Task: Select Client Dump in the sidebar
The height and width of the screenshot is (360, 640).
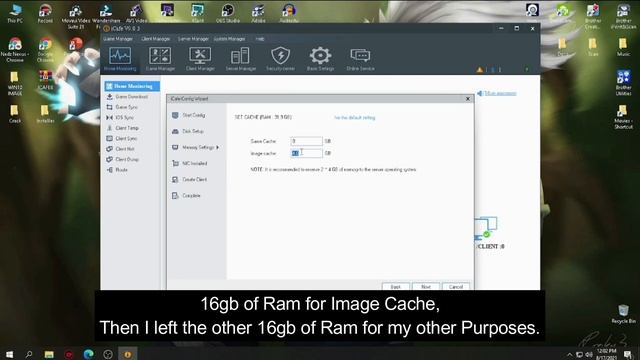Action: (127, 159)
